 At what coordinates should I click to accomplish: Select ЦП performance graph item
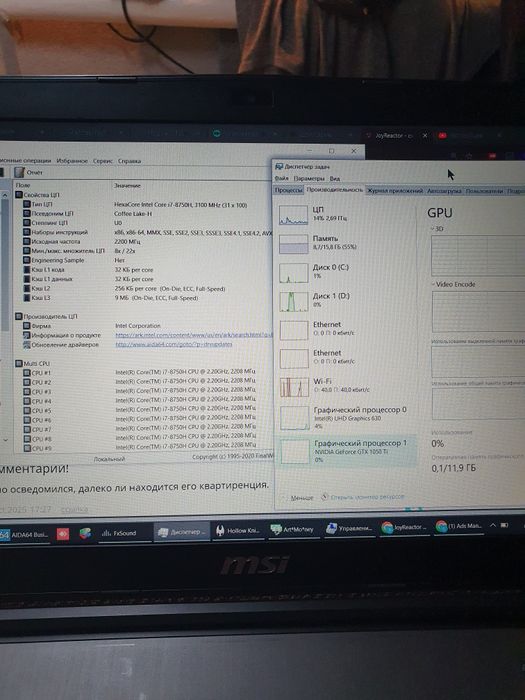(346, 215)
